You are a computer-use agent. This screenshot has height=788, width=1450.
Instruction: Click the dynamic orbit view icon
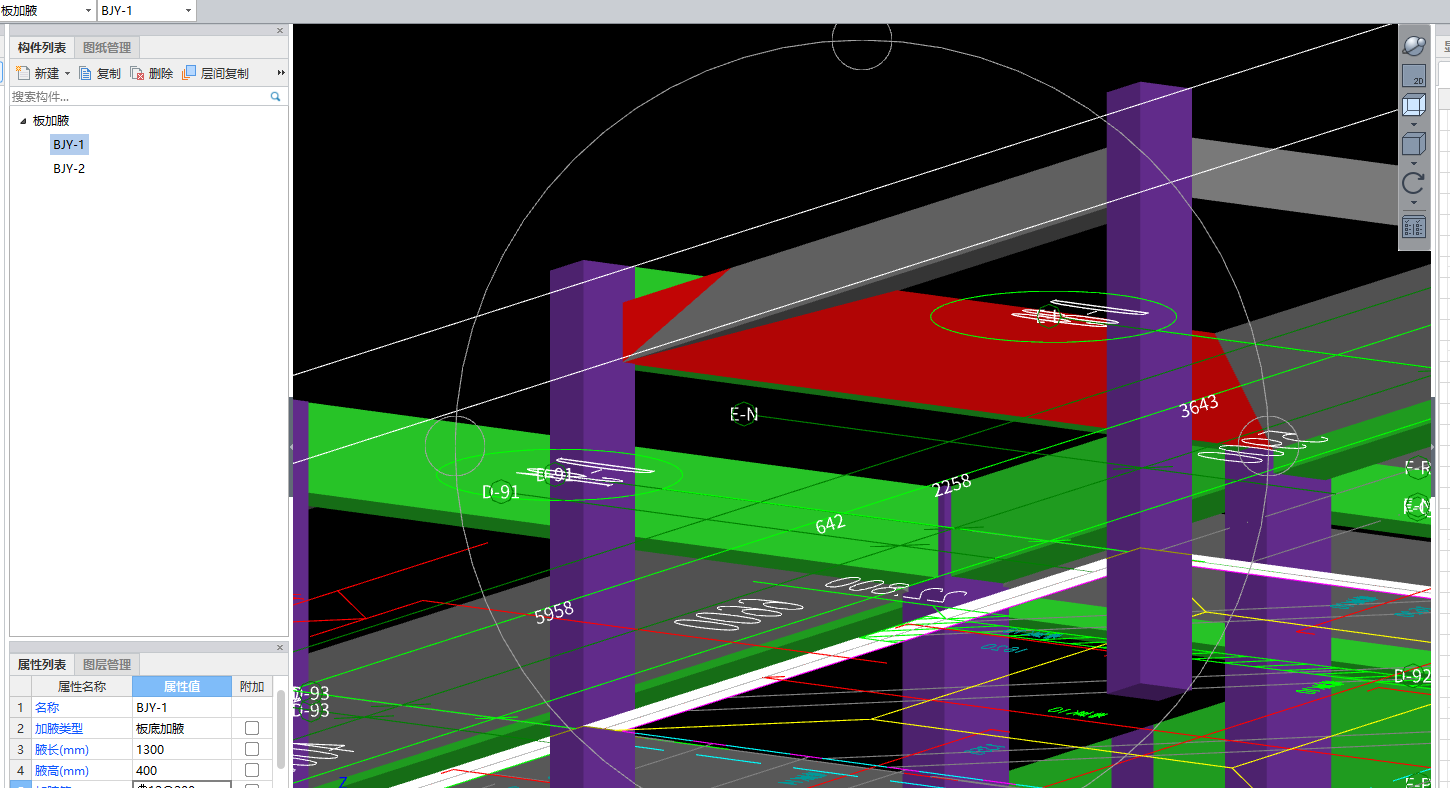pyautogui.click(x=1413, y=46)
